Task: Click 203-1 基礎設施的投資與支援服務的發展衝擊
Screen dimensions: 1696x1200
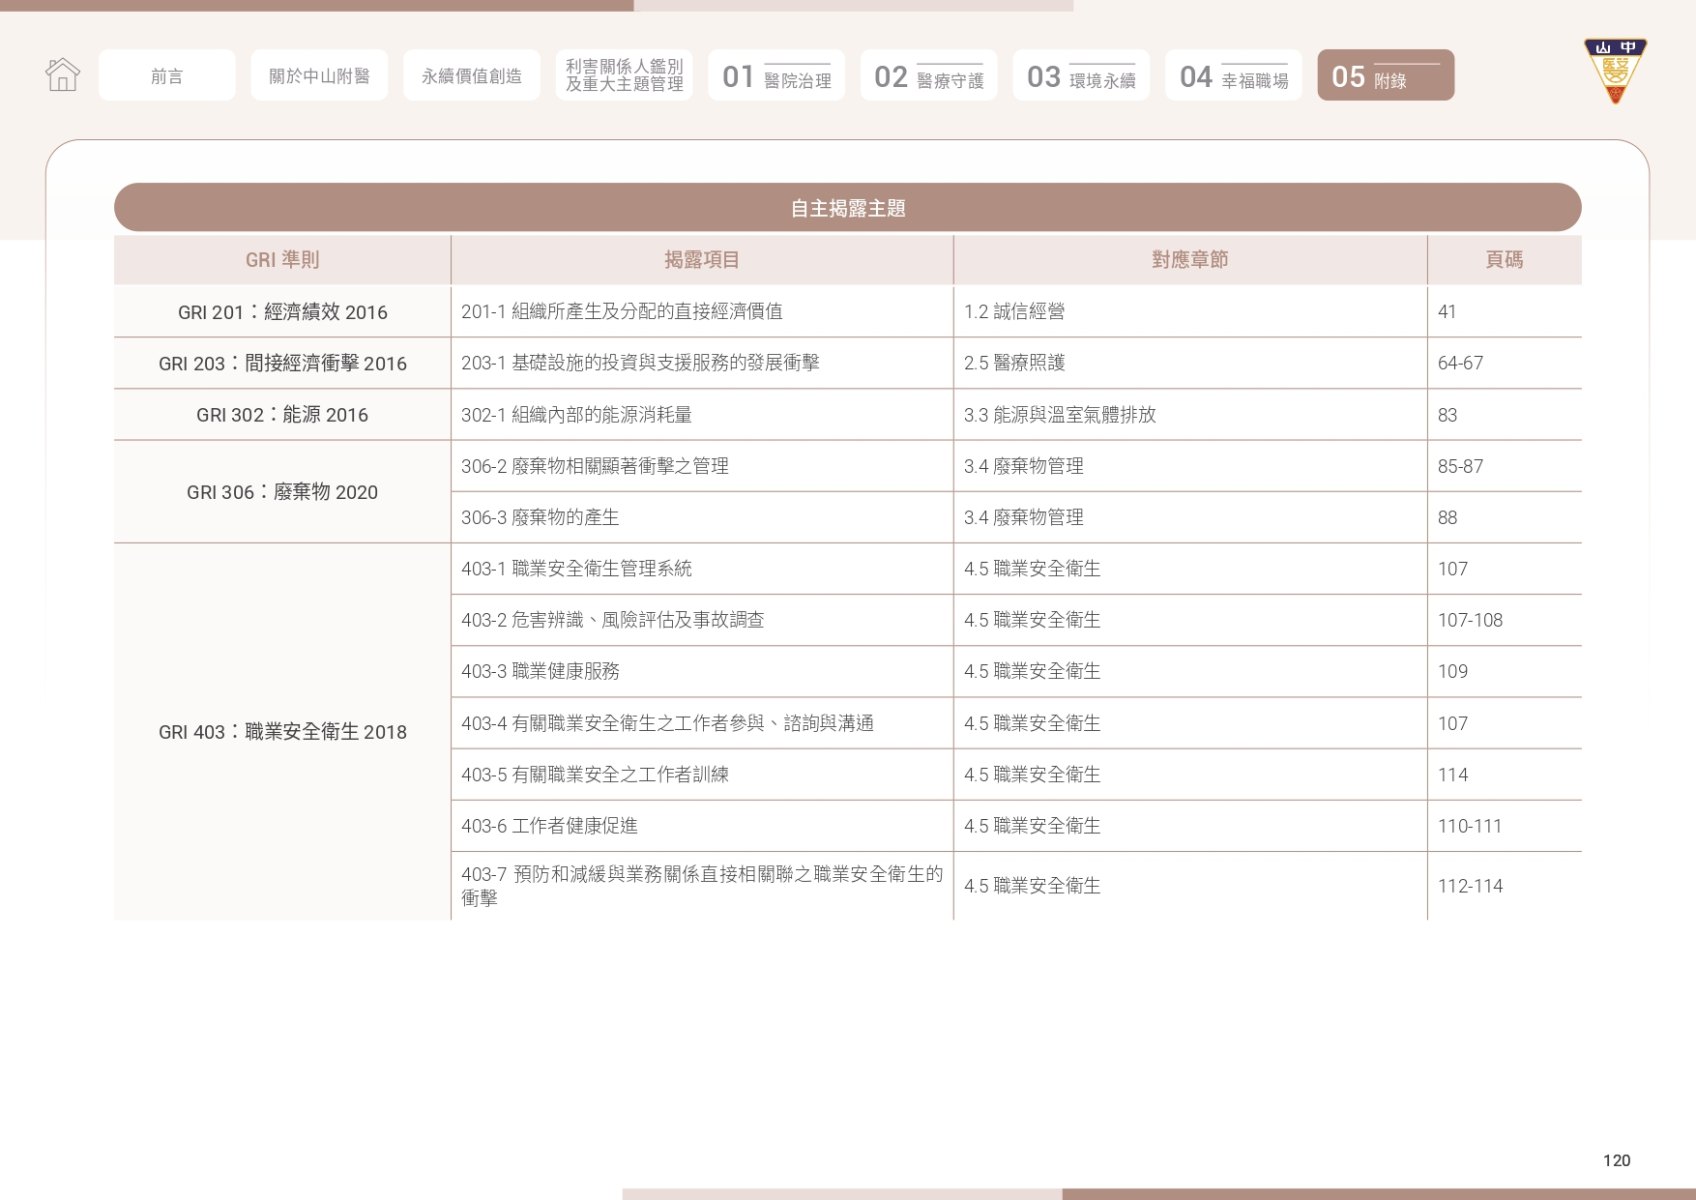Action: pos(640,363)
